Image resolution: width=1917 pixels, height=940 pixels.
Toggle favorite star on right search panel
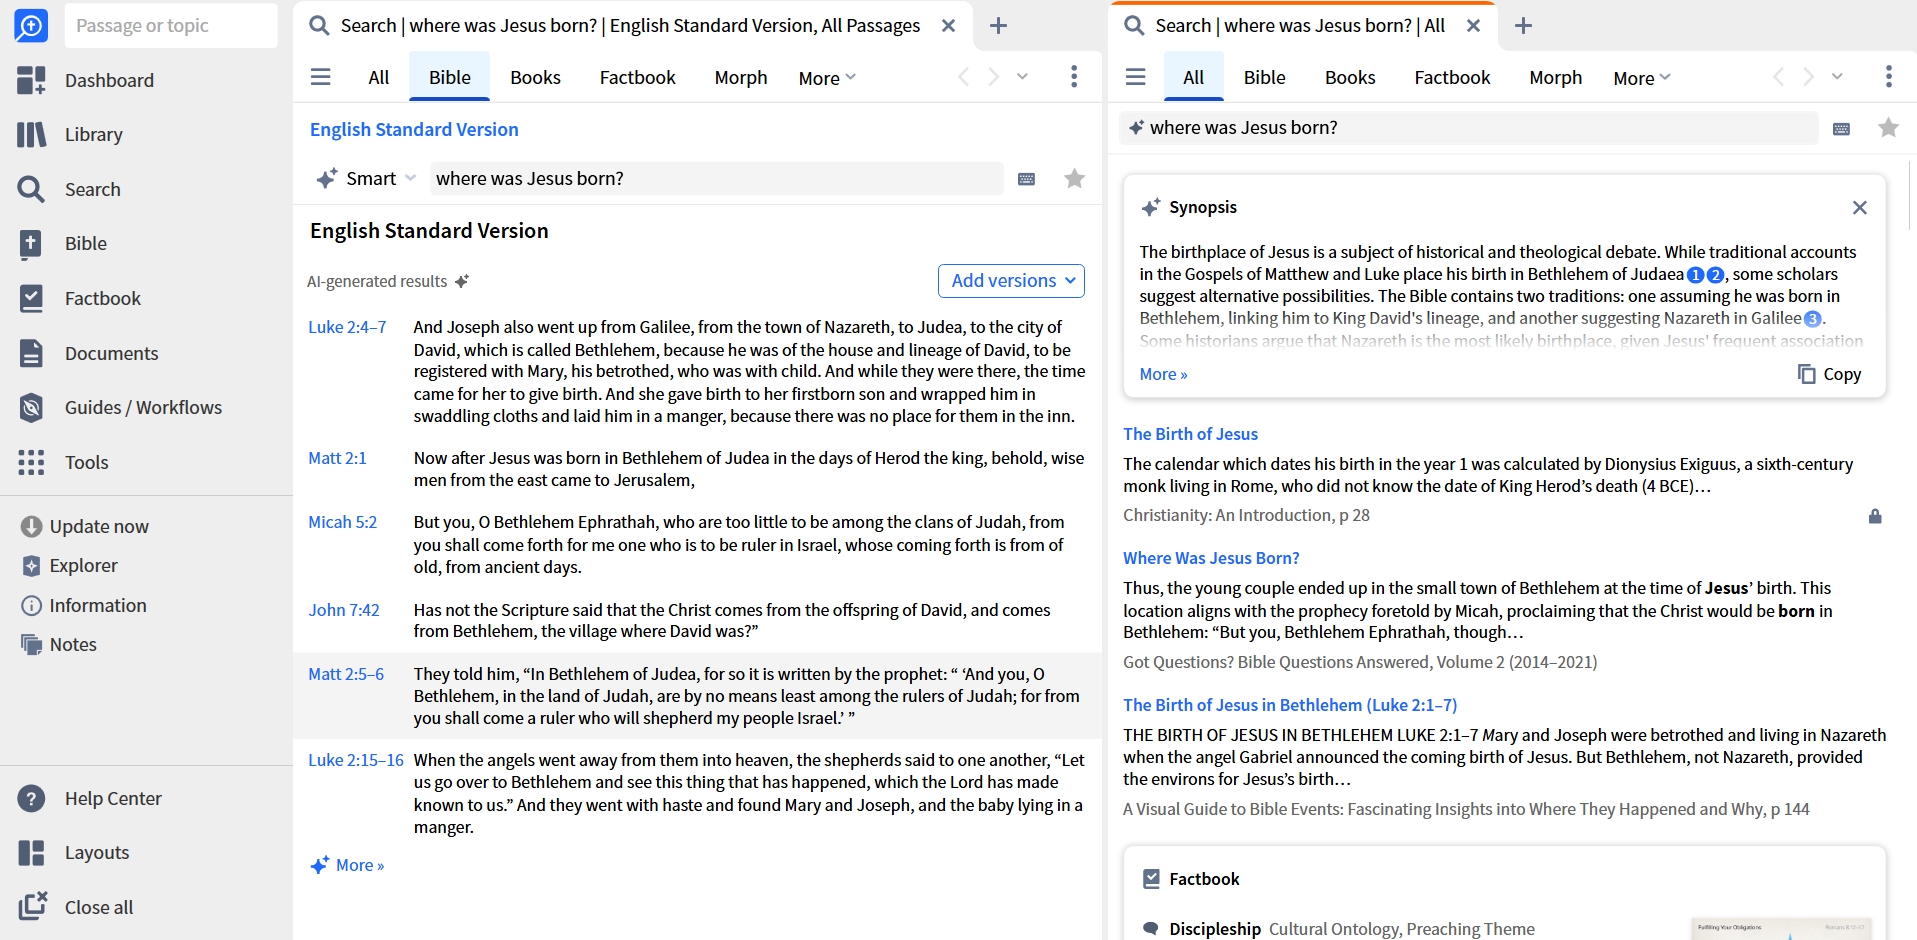pos(1888,128)
